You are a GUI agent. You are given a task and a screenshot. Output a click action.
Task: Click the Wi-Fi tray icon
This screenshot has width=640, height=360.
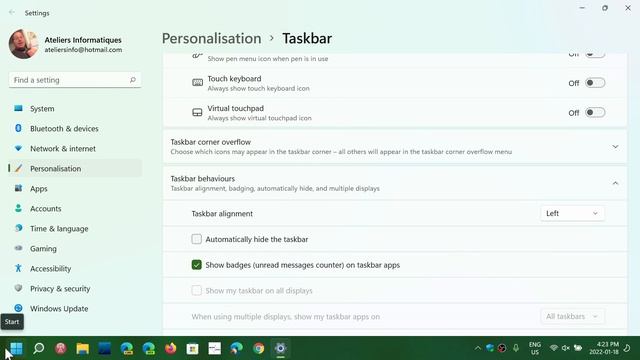coord(554,348)
